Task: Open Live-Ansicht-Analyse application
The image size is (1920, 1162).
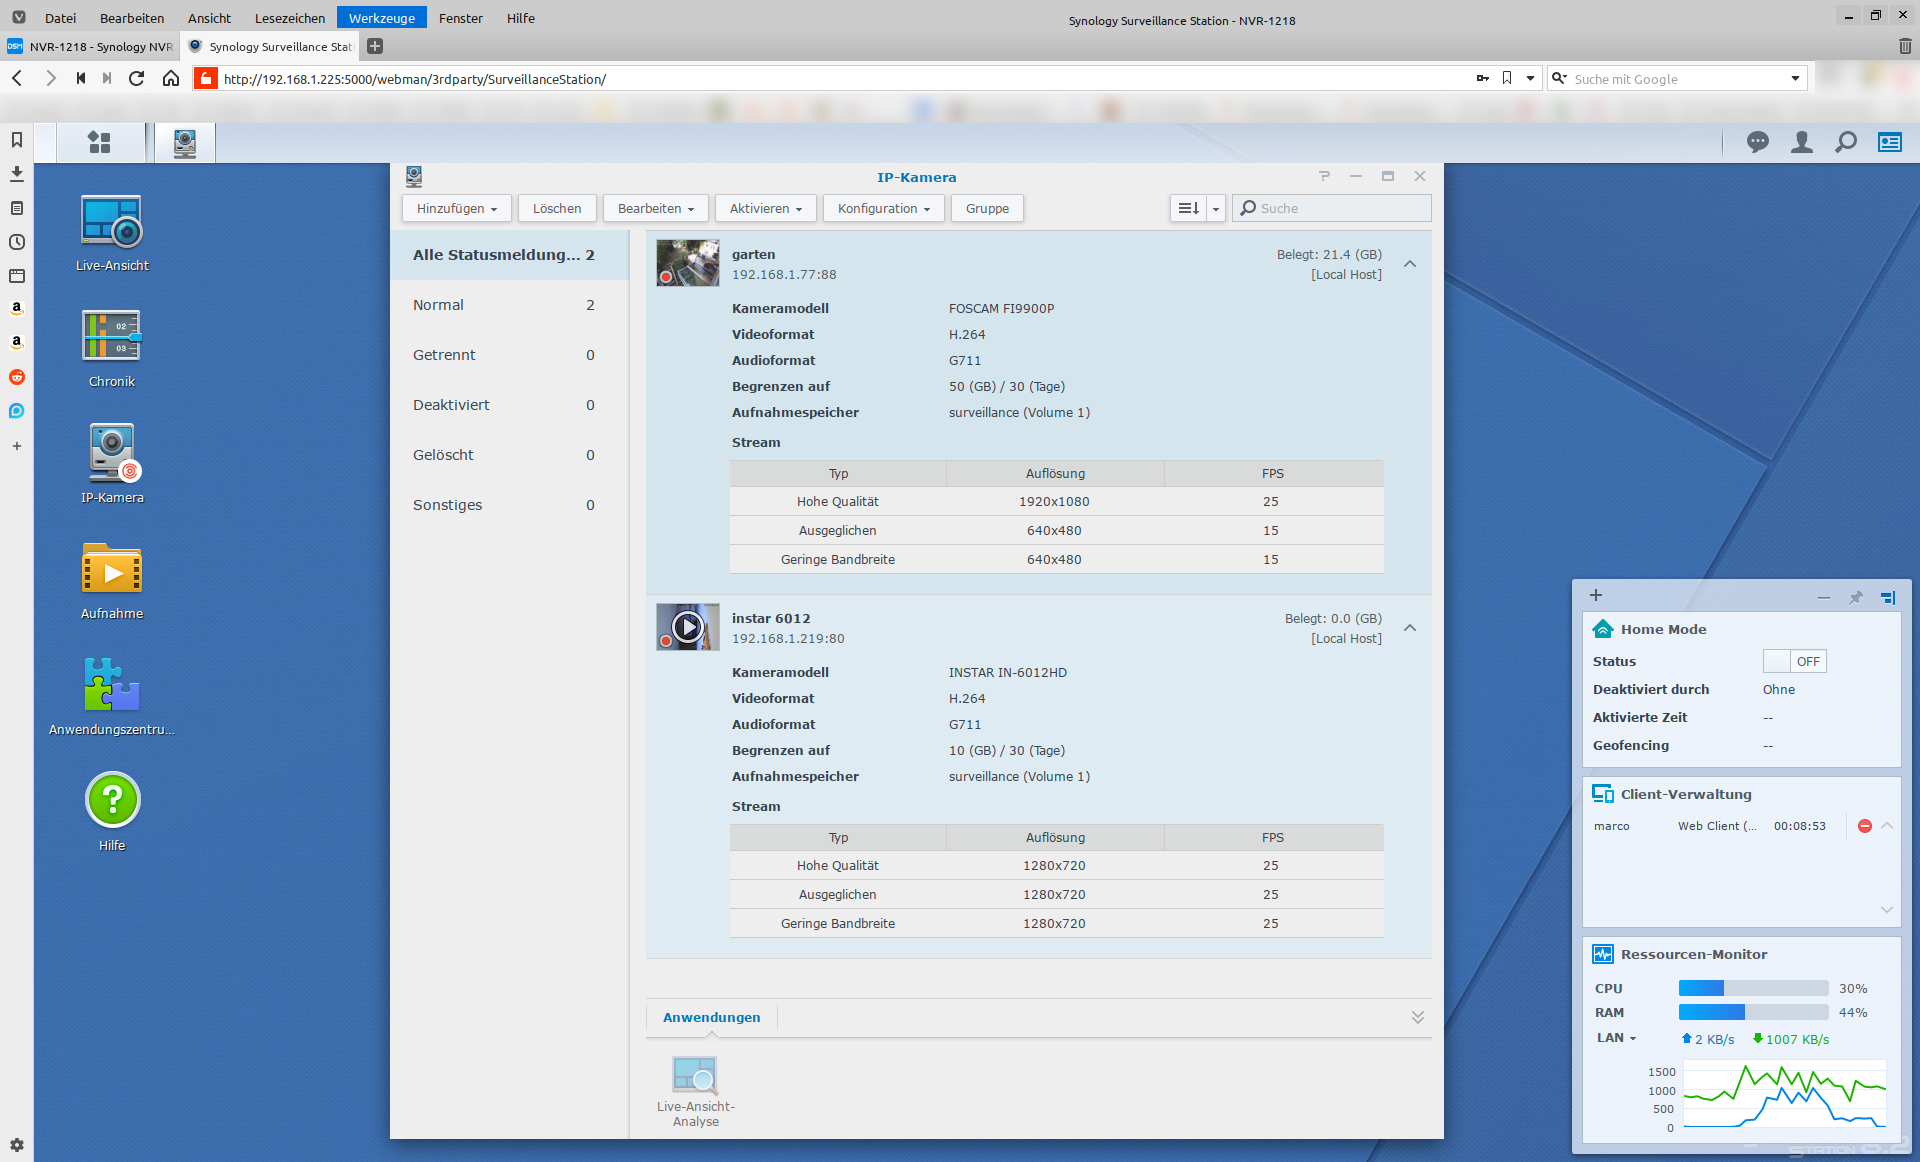Action: coord(695,1090)
